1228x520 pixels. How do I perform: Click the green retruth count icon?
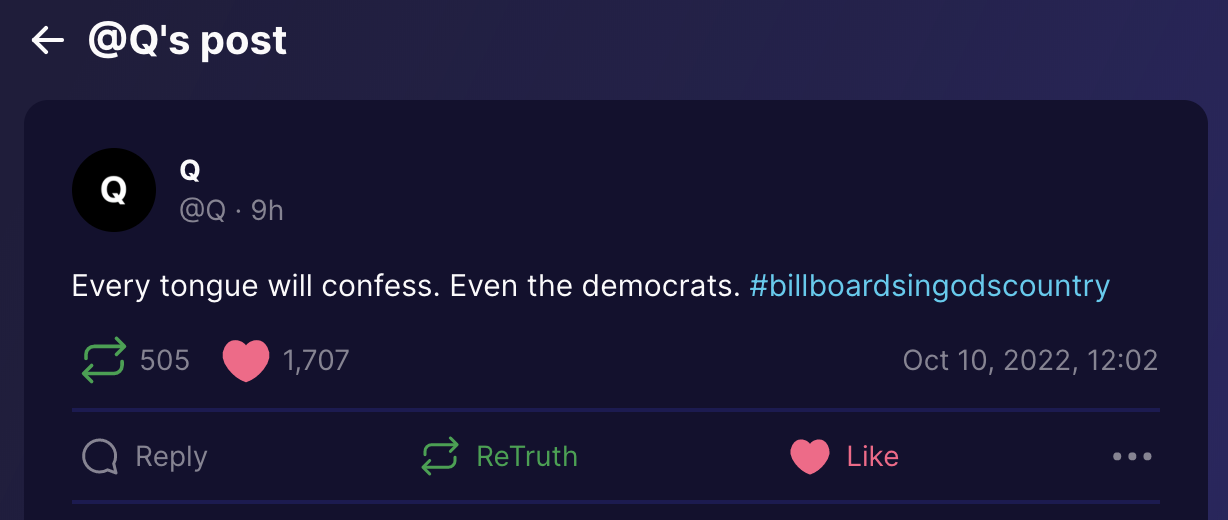[104, 360]
